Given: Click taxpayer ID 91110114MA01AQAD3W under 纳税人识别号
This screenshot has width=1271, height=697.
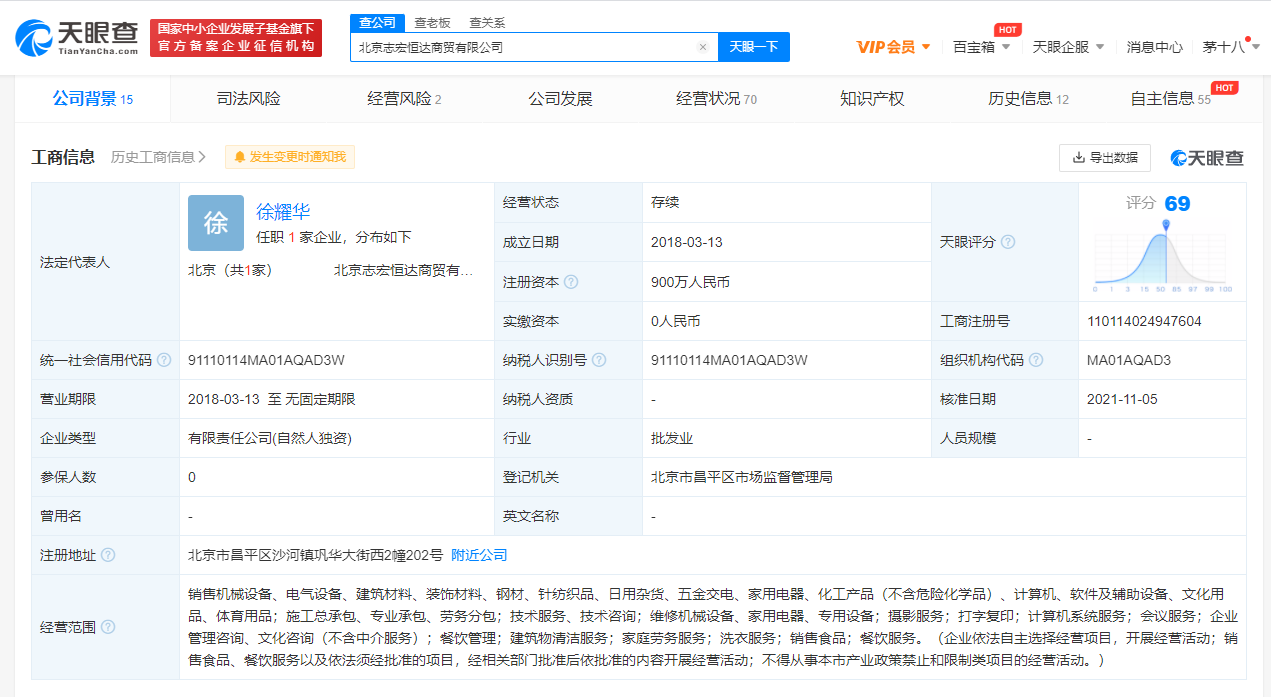Looking at the screenshot, I should click(x=729, y=360).
